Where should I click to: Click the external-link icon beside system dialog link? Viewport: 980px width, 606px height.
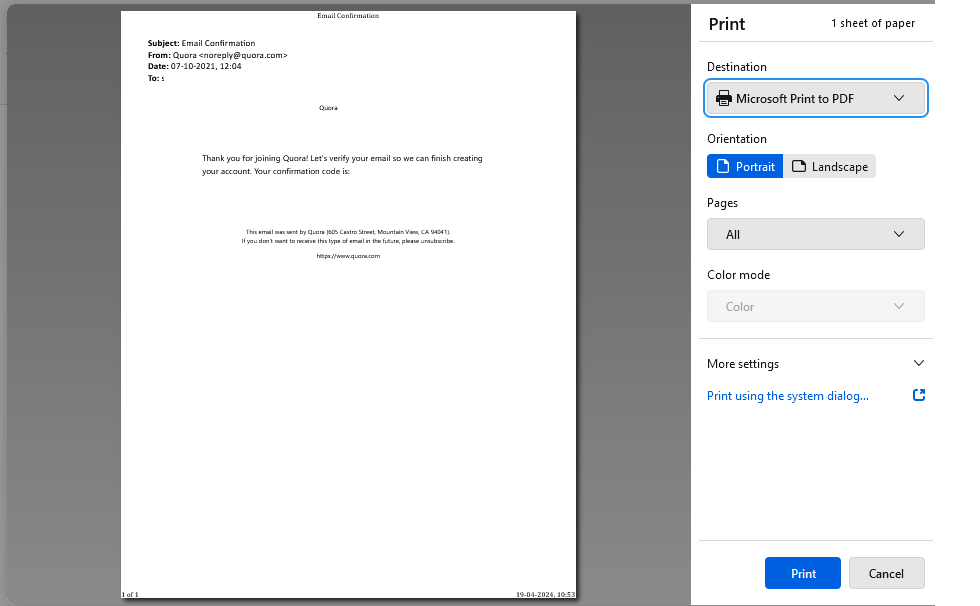click(918, 395)
